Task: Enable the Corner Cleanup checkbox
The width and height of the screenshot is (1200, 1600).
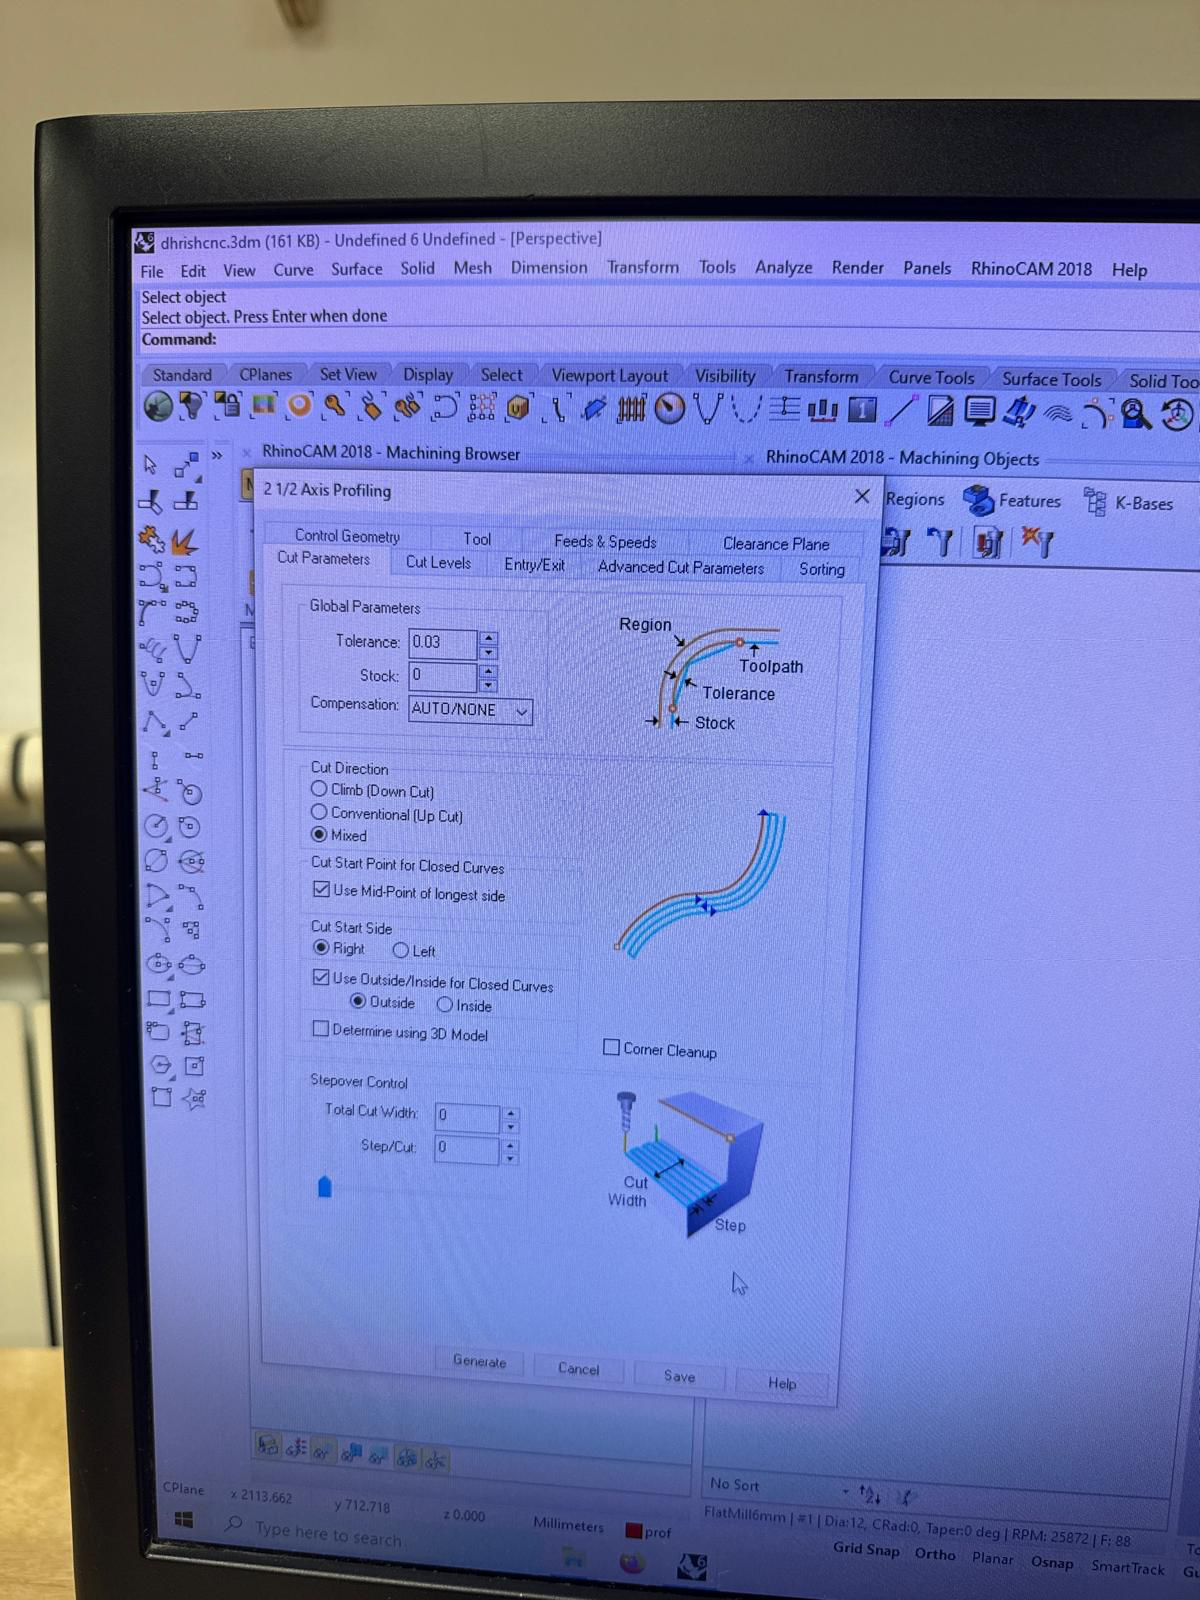Action: pyautogui.click(x=611, y=1047)
